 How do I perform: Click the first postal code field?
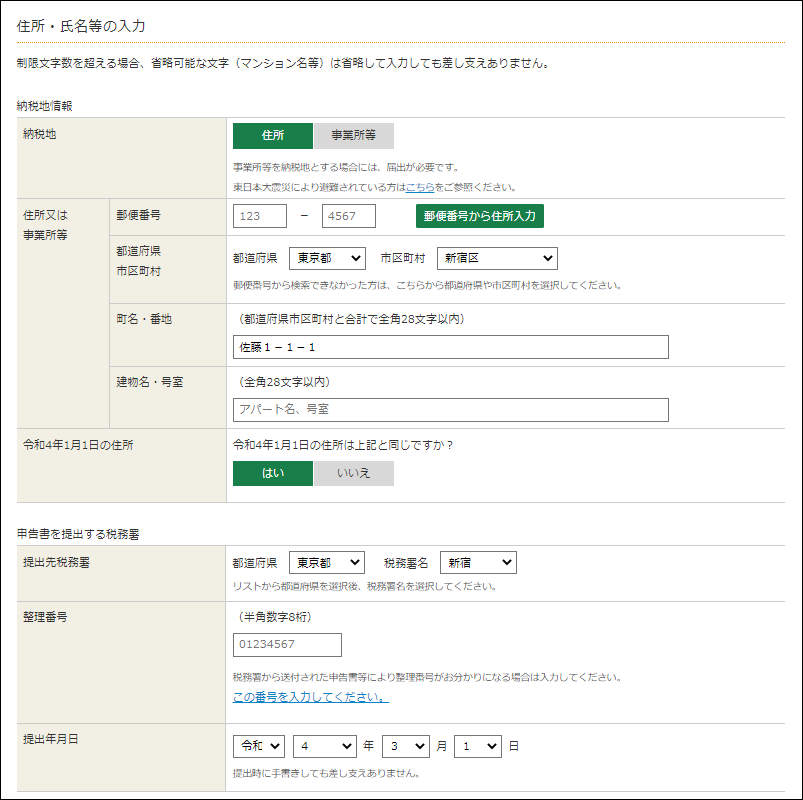[x=260, y=216]
